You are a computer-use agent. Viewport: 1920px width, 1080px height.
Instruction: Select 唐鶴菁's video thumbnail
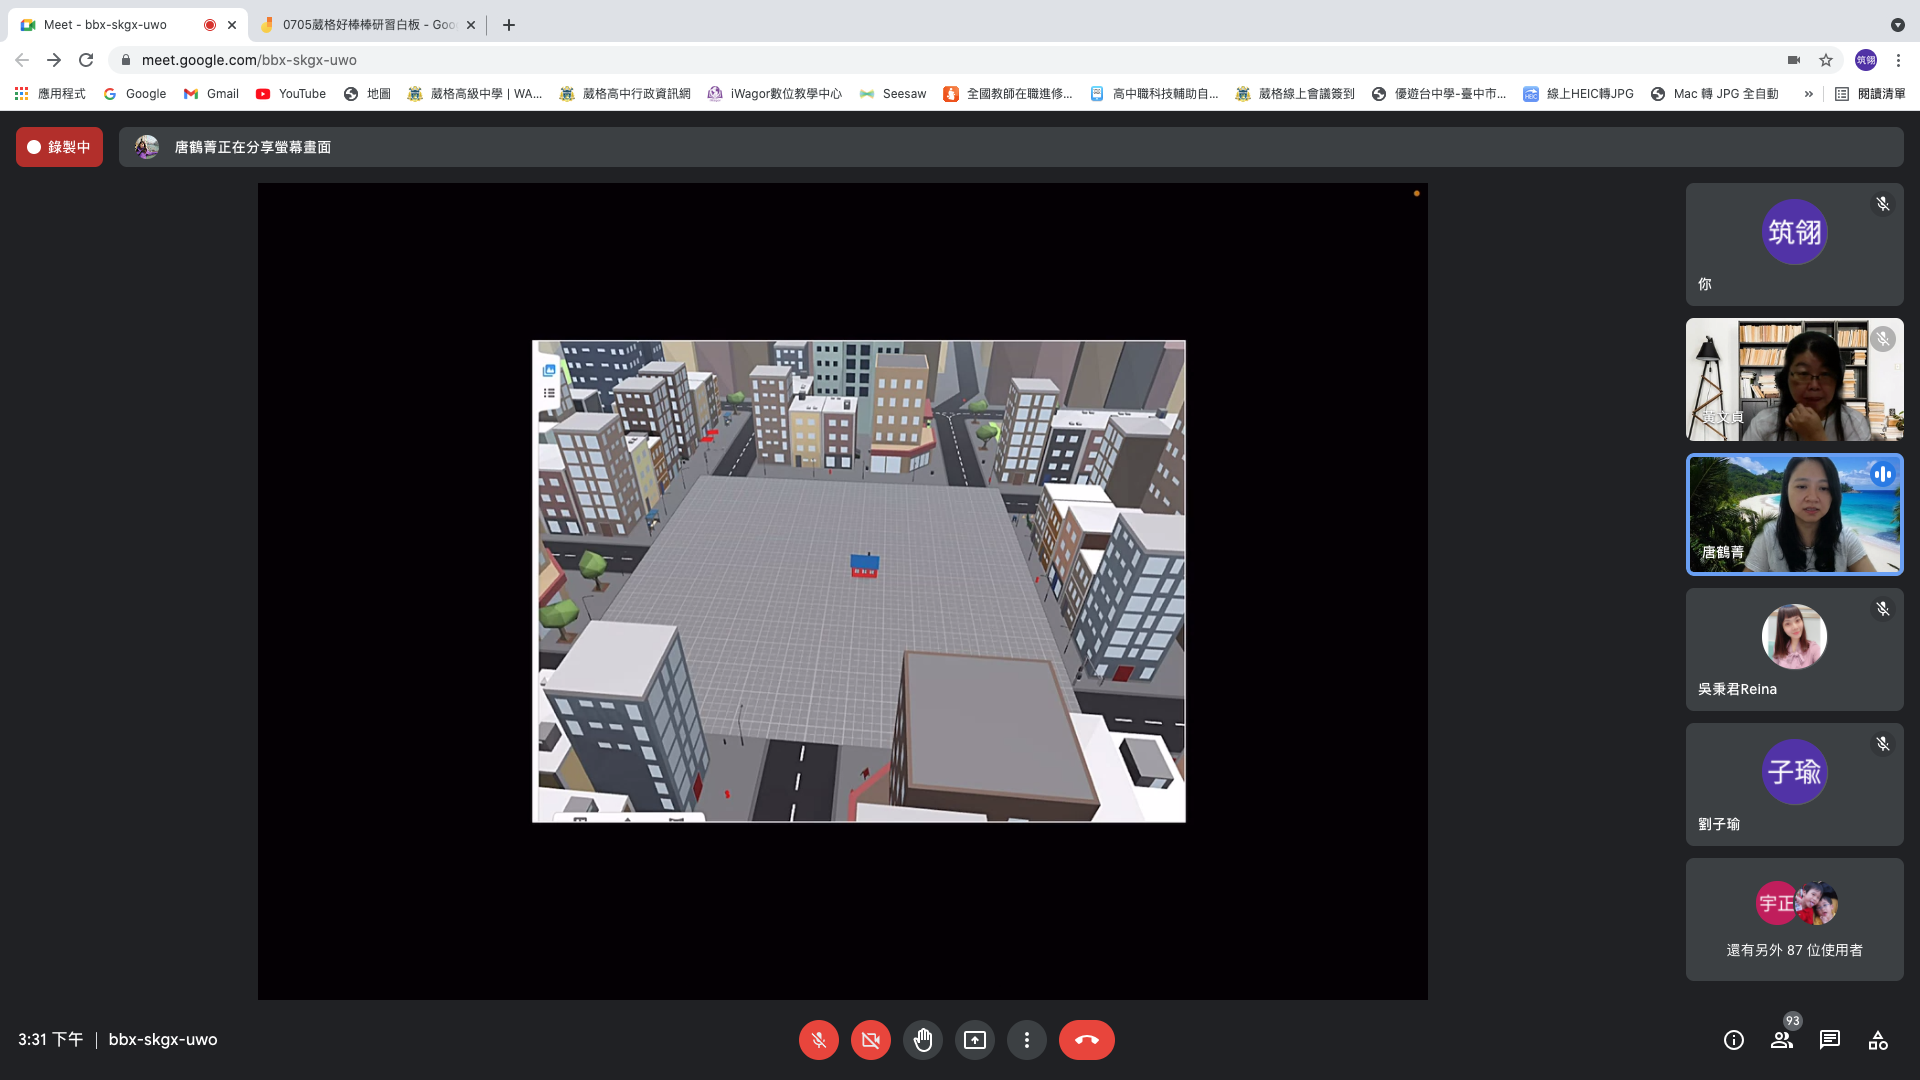(1794, 515)
